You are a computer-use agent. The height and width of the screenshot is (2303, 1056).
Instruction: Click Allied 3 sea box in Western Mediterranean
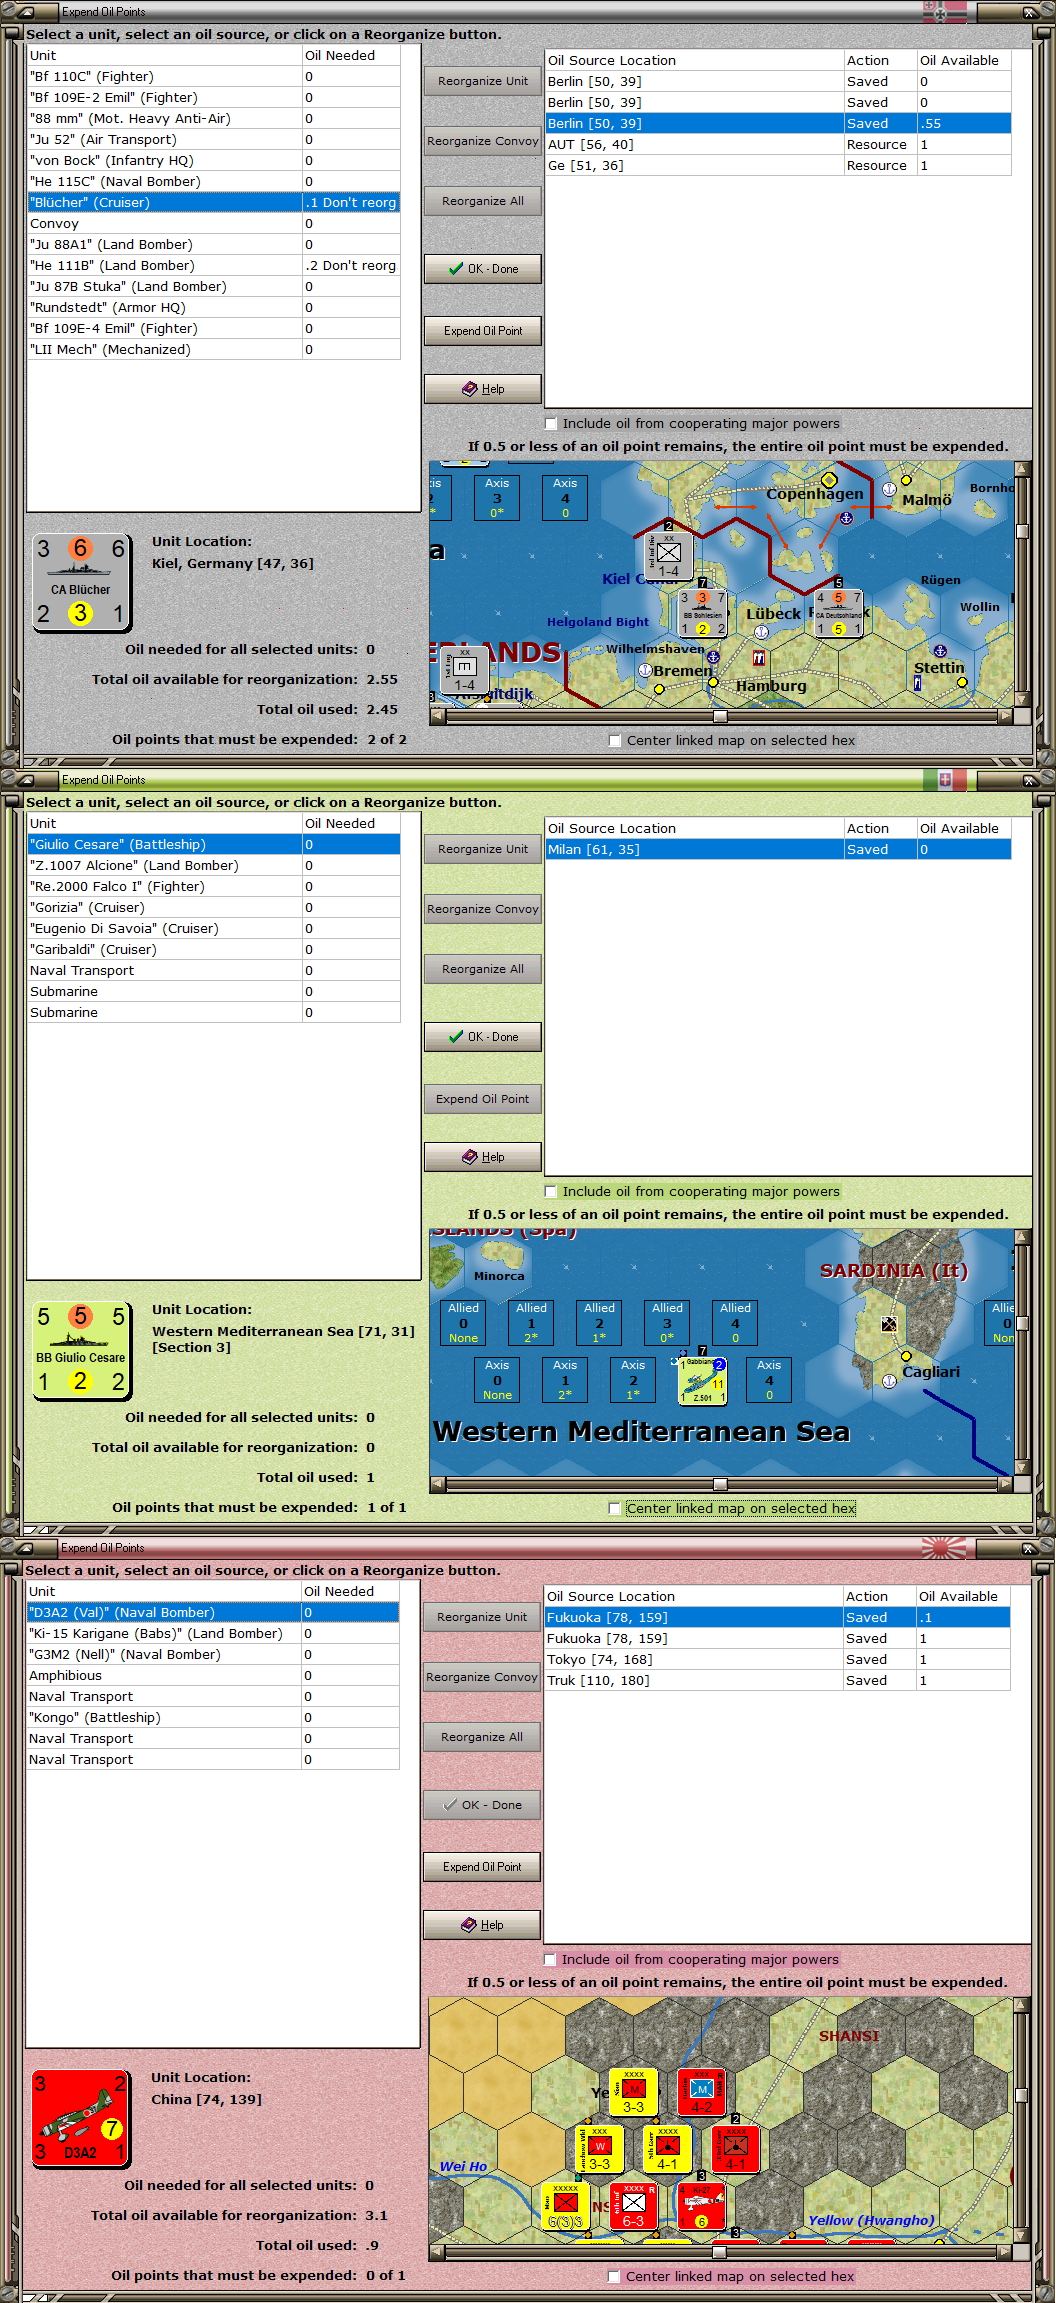pos(667,1322)
